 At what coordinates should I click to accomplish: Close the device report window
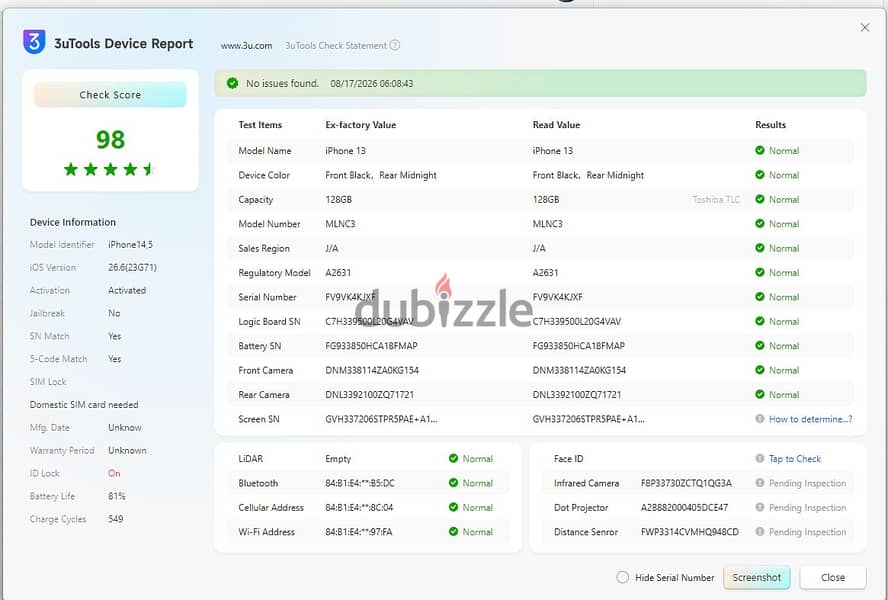click(x=865, y=27)
